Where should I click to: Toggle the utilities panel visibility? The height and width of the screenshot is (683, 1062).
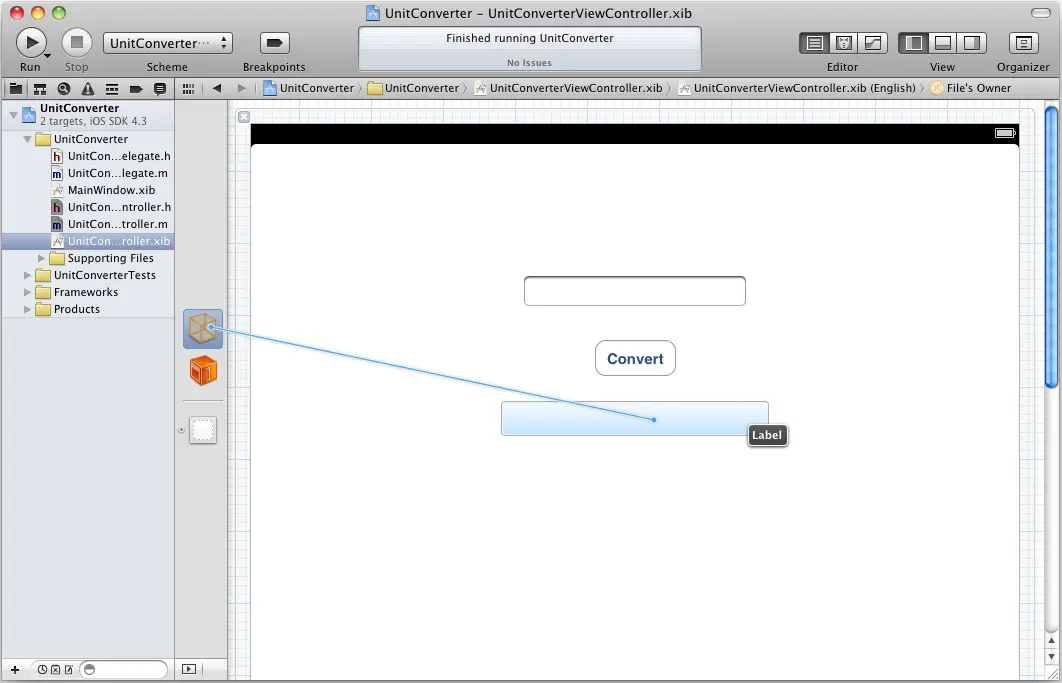coord(971,43)
